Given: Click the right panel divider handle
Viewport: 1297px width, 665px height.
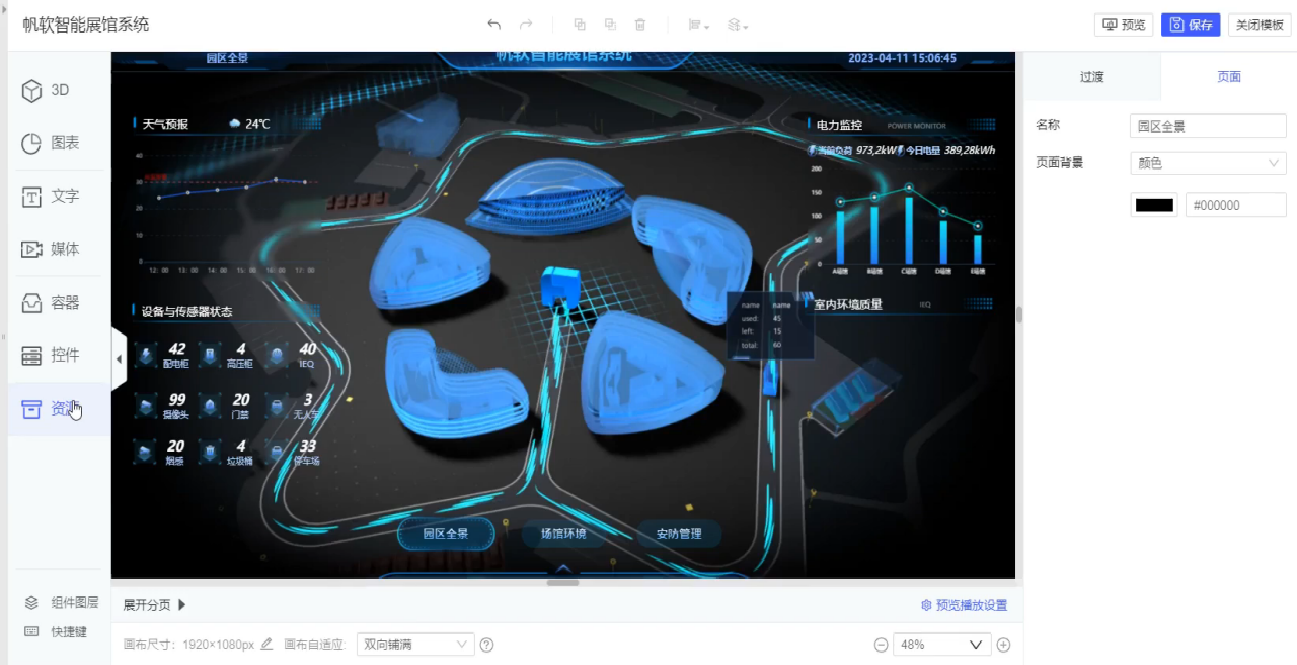Looking at the screenshot, I should 1019,314.
